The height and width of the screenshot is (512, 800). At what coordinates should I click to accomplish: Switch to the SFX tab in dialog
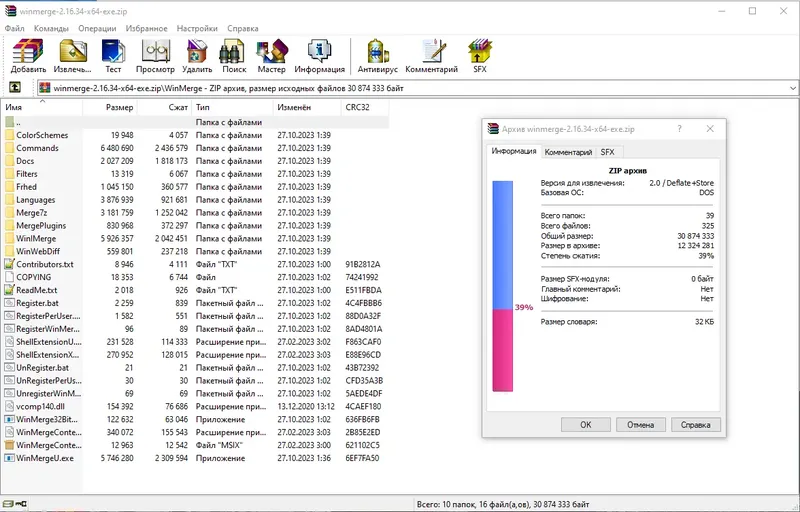click(x=607, y=152)
